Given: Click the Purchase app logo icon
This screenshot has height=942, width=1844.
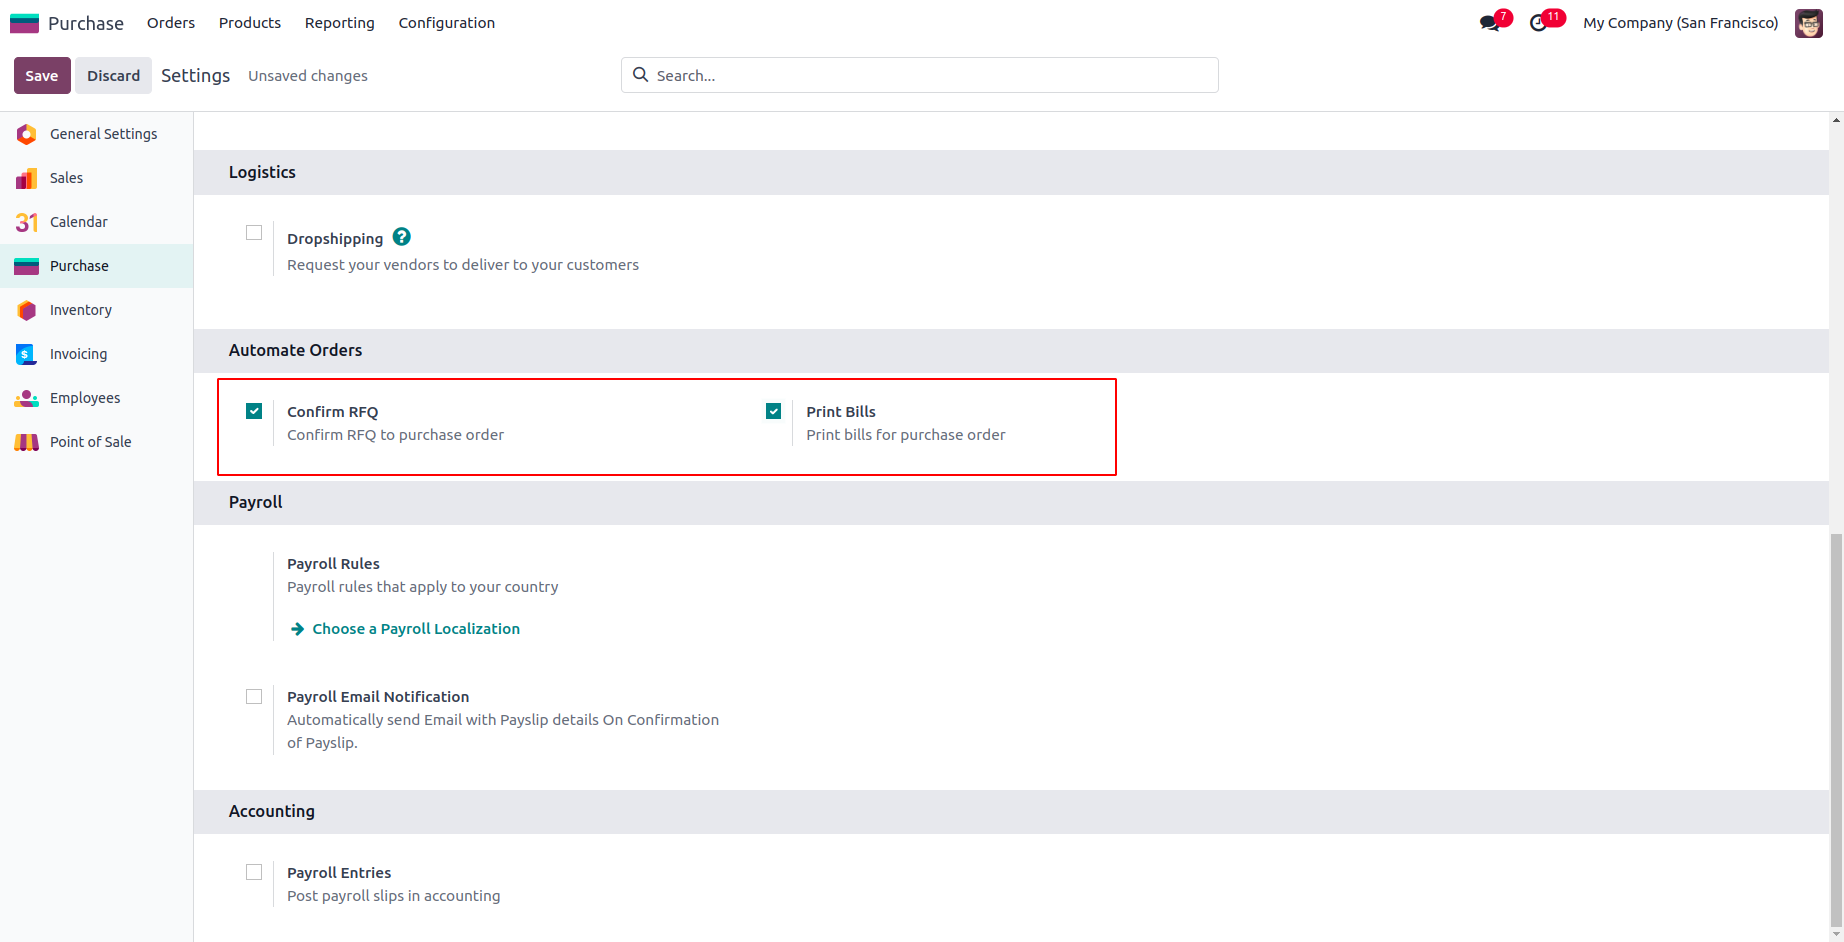Looking at the screenshot, I should coord(24,23).
